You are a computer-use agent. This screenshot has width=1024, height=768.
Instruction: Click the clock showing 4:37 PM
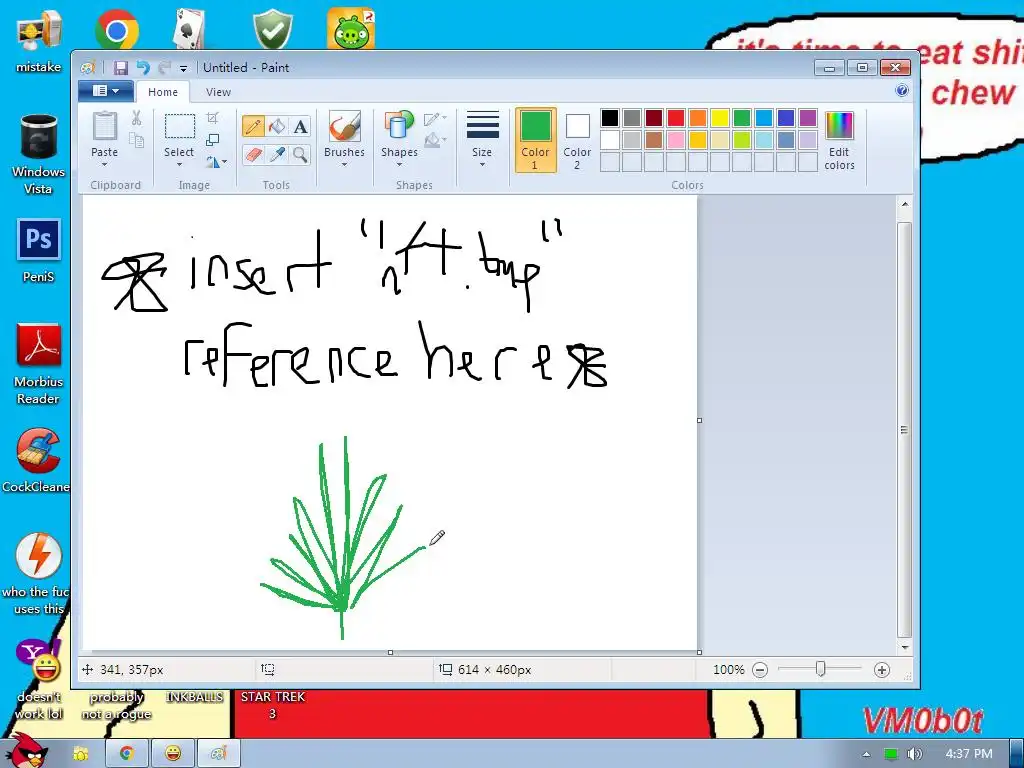[x=969, y=754]
